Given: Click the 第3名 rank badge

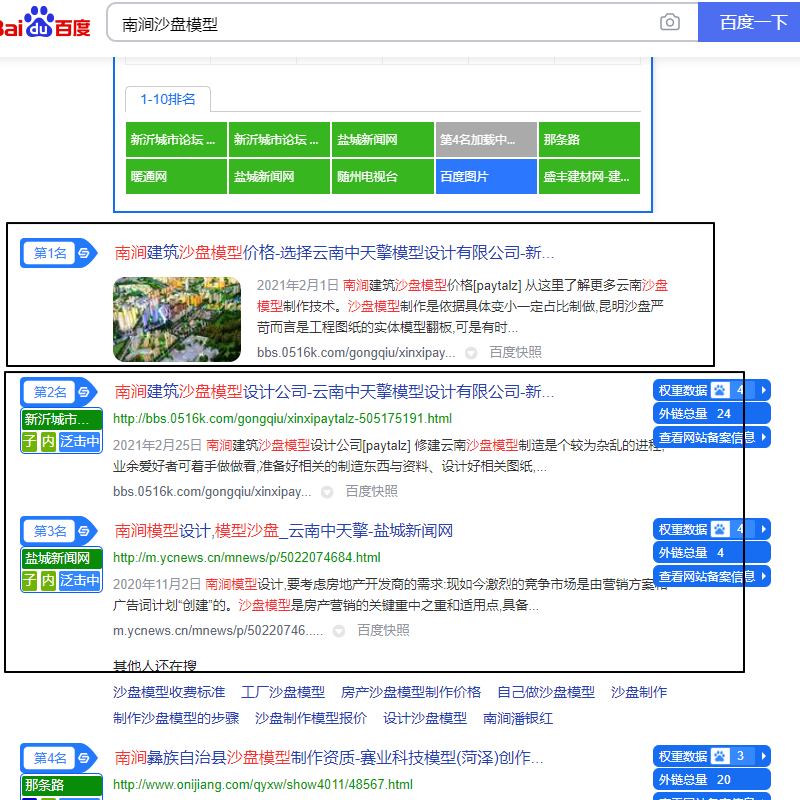Looking at the screenshot, I should tap(49, 531).
